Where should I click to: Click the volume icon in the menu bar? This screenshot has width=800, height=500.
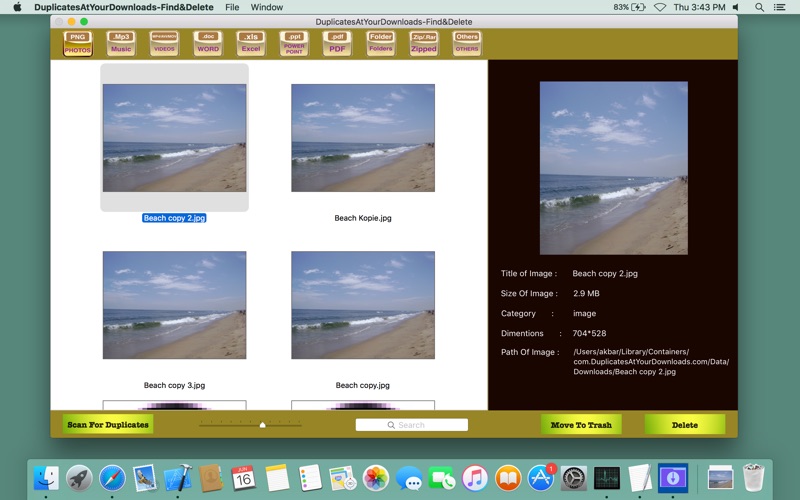(x=736, y=7)
